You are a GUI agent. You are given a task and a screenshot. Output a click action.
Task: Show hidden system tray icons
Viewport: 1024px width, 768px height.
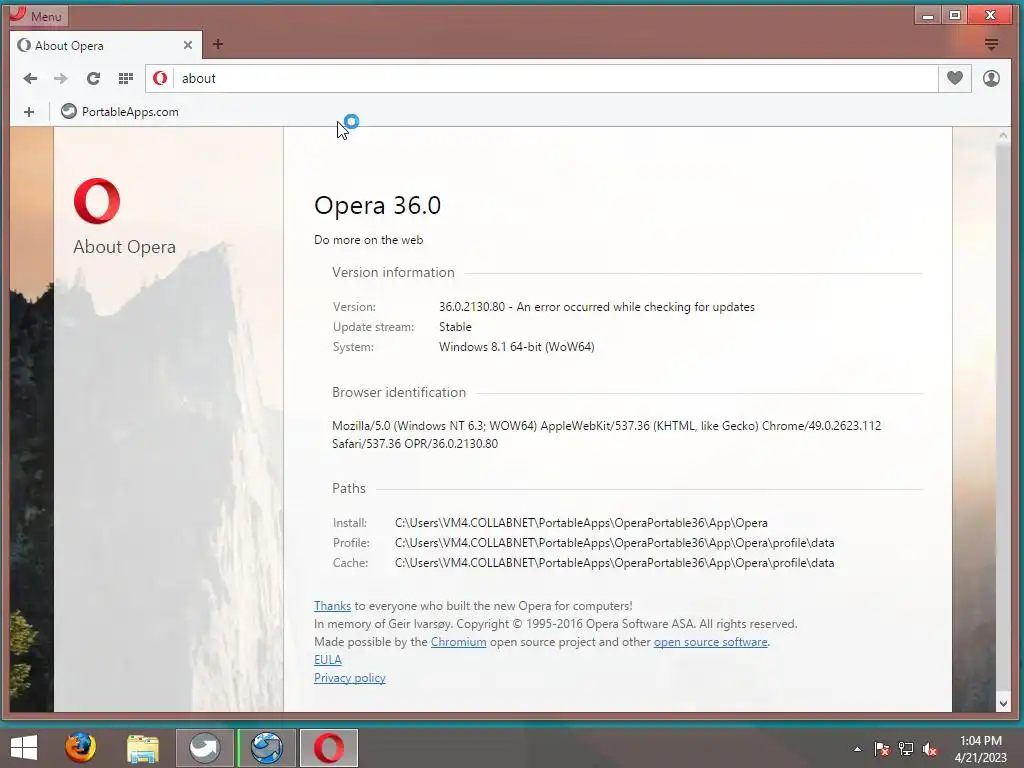click(x=857, y=749)
